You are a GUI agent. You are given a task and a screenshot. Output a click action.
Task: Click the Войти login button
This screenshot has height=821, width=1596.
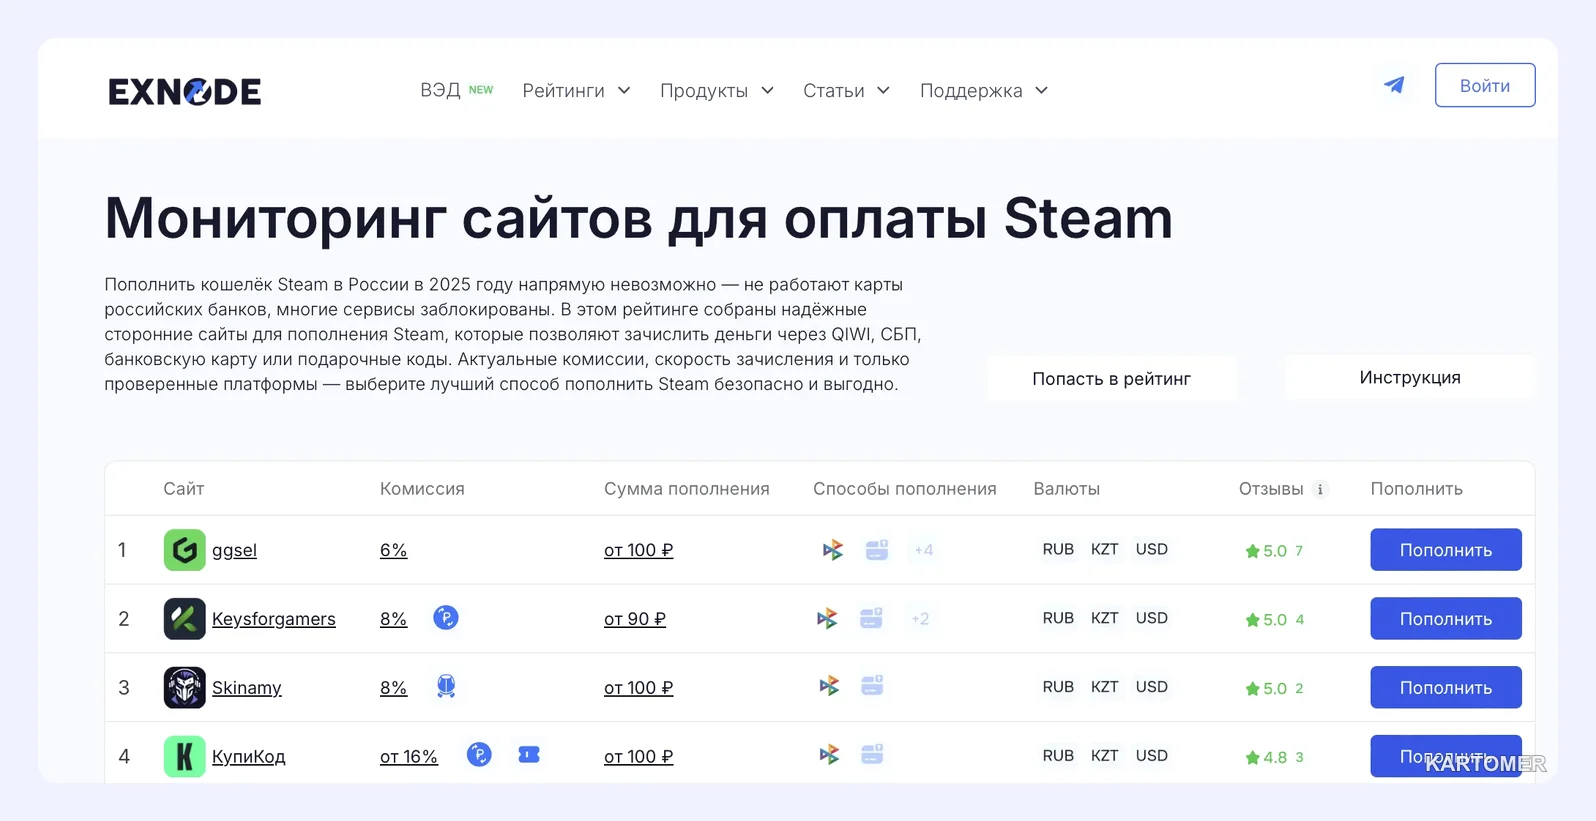(x=1485, y=85)
